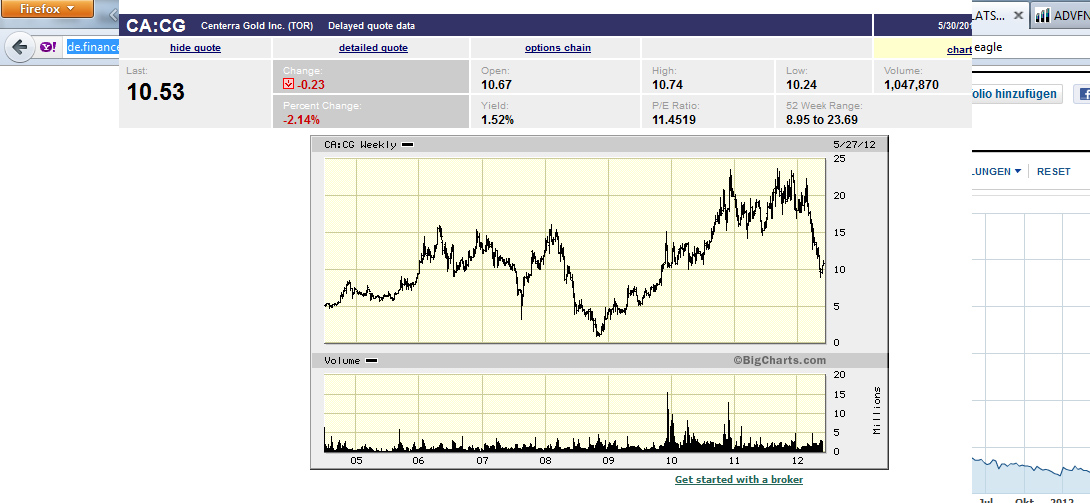Click the 'olio hinzufügen' button
Screen dimensions: 1090x503
(x=1016, y=94)
